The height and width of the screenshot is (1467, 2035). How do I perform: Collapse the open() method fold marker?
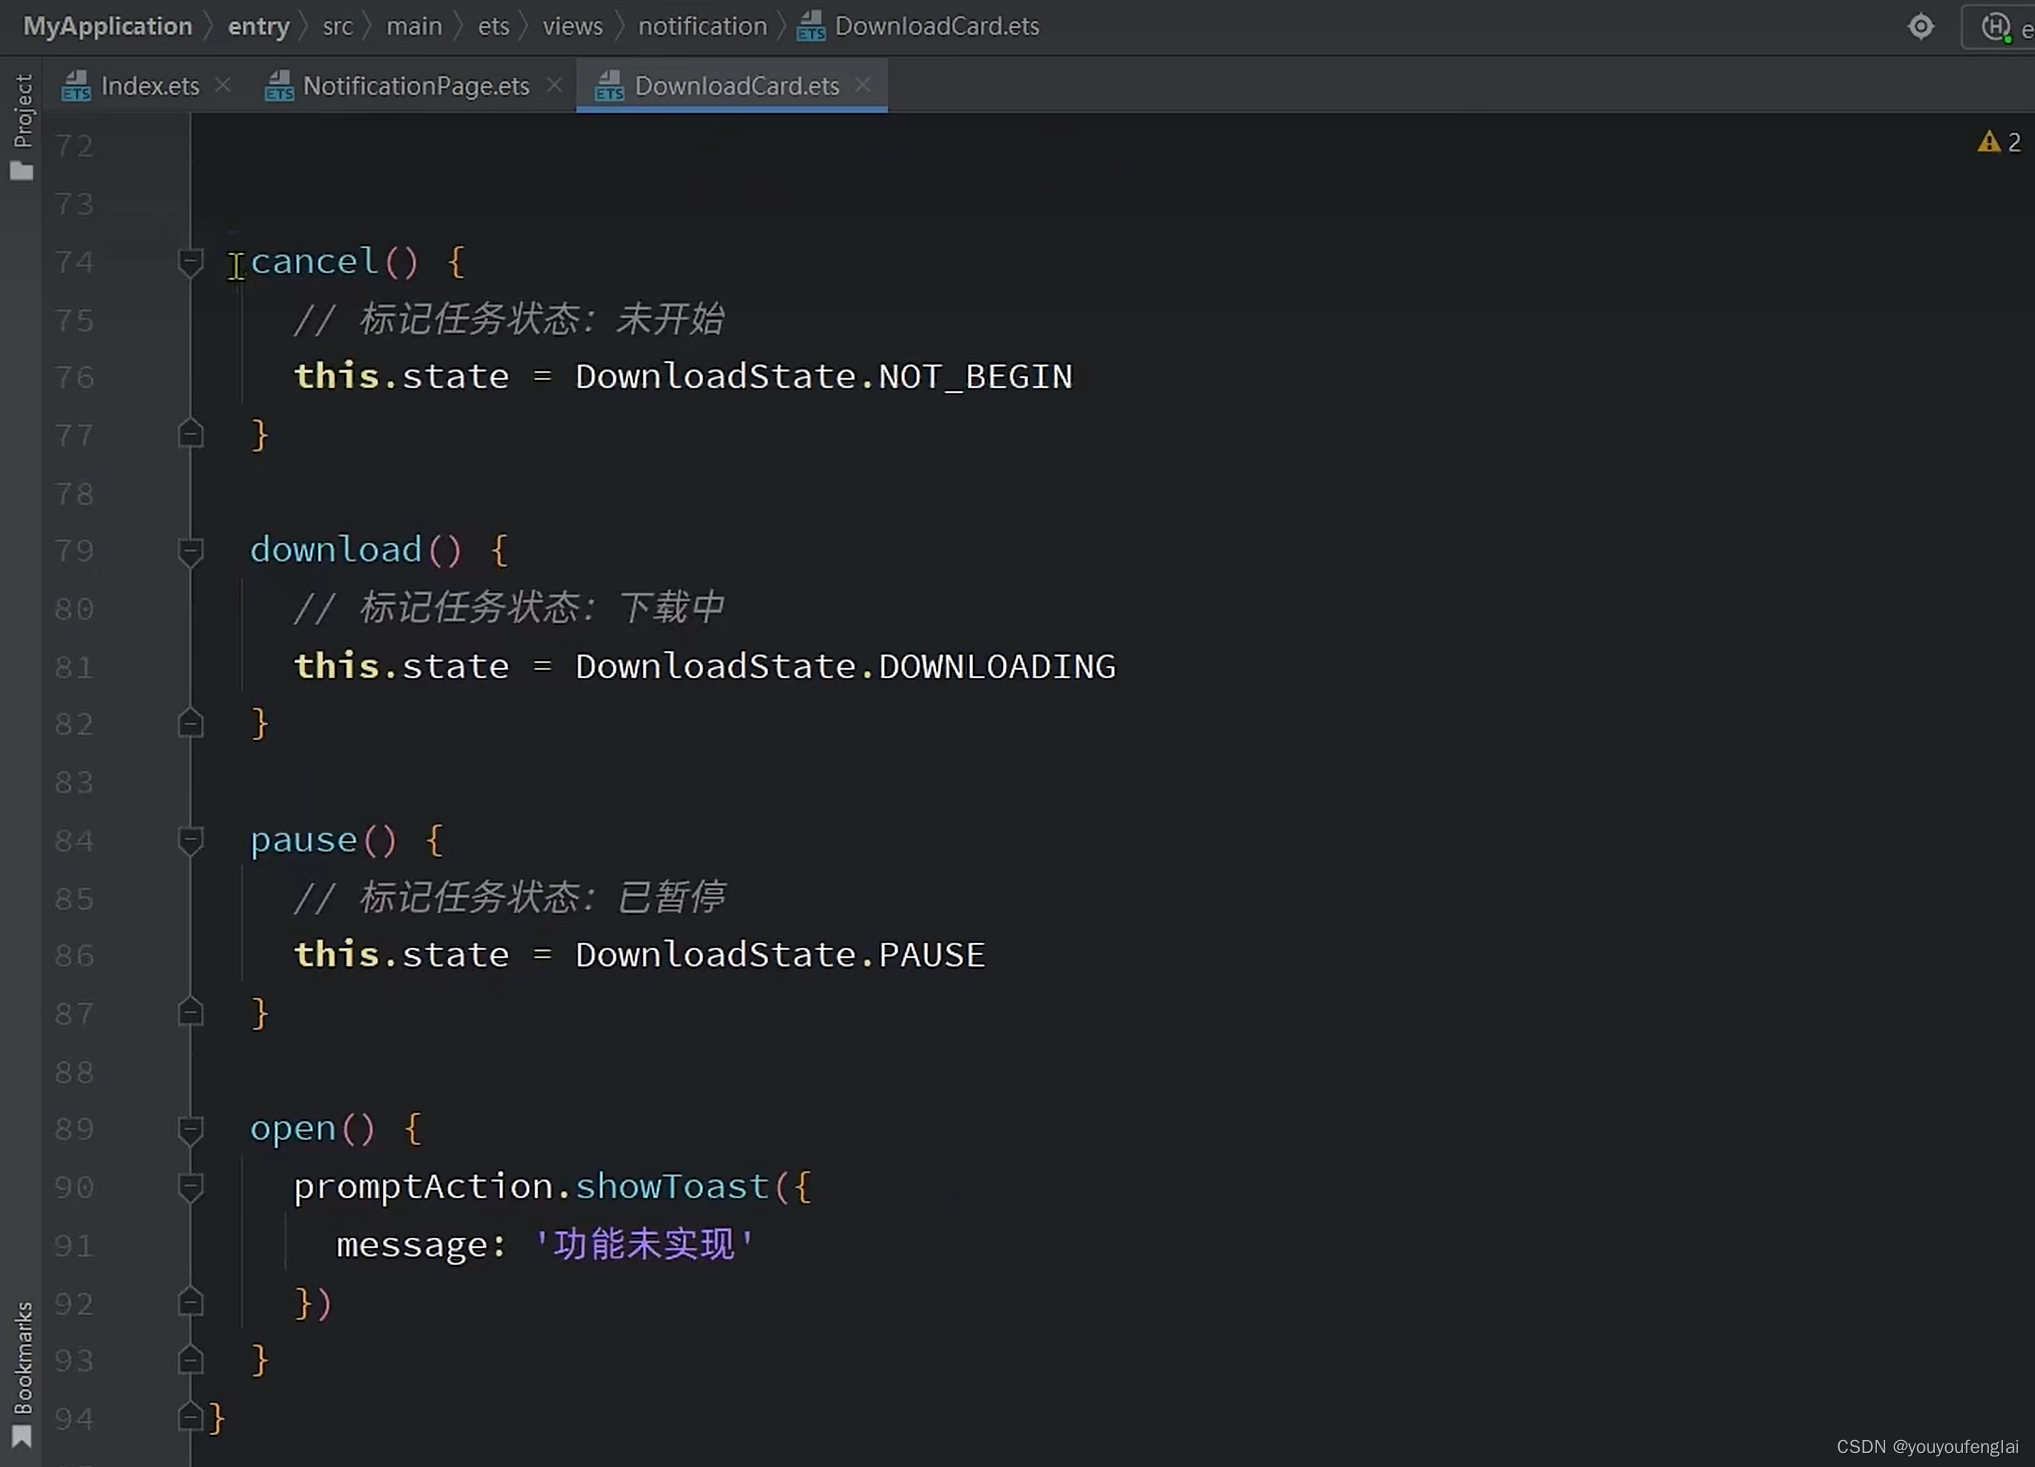(190, 1130)
